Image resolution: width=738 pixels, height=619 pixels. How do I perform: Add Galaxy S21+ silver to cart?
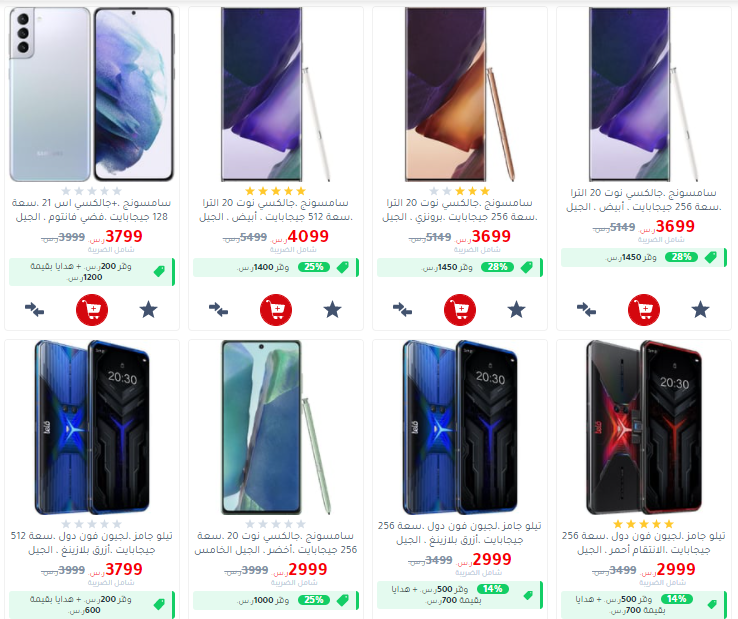pyautogui.click(x=92, y=310)
